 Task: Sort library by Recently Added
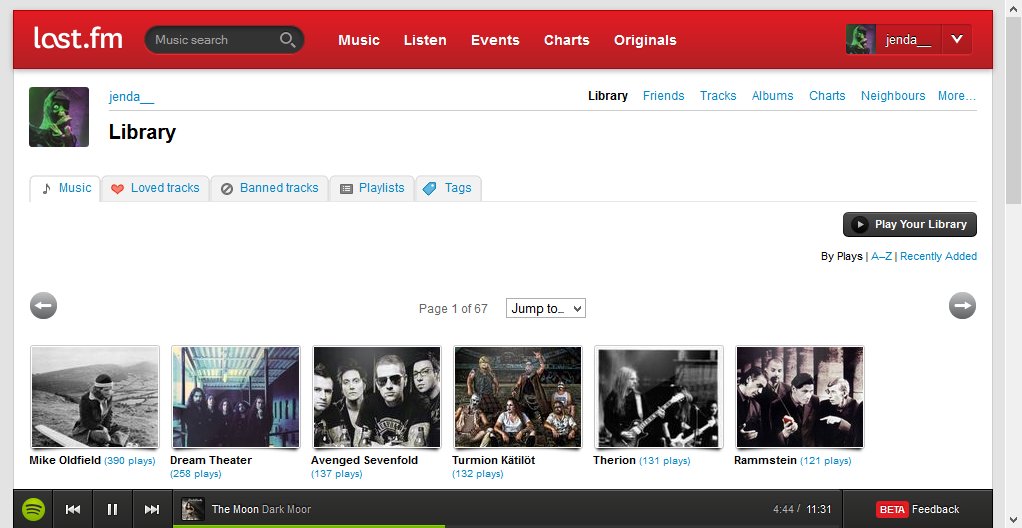tap(938, 256)
